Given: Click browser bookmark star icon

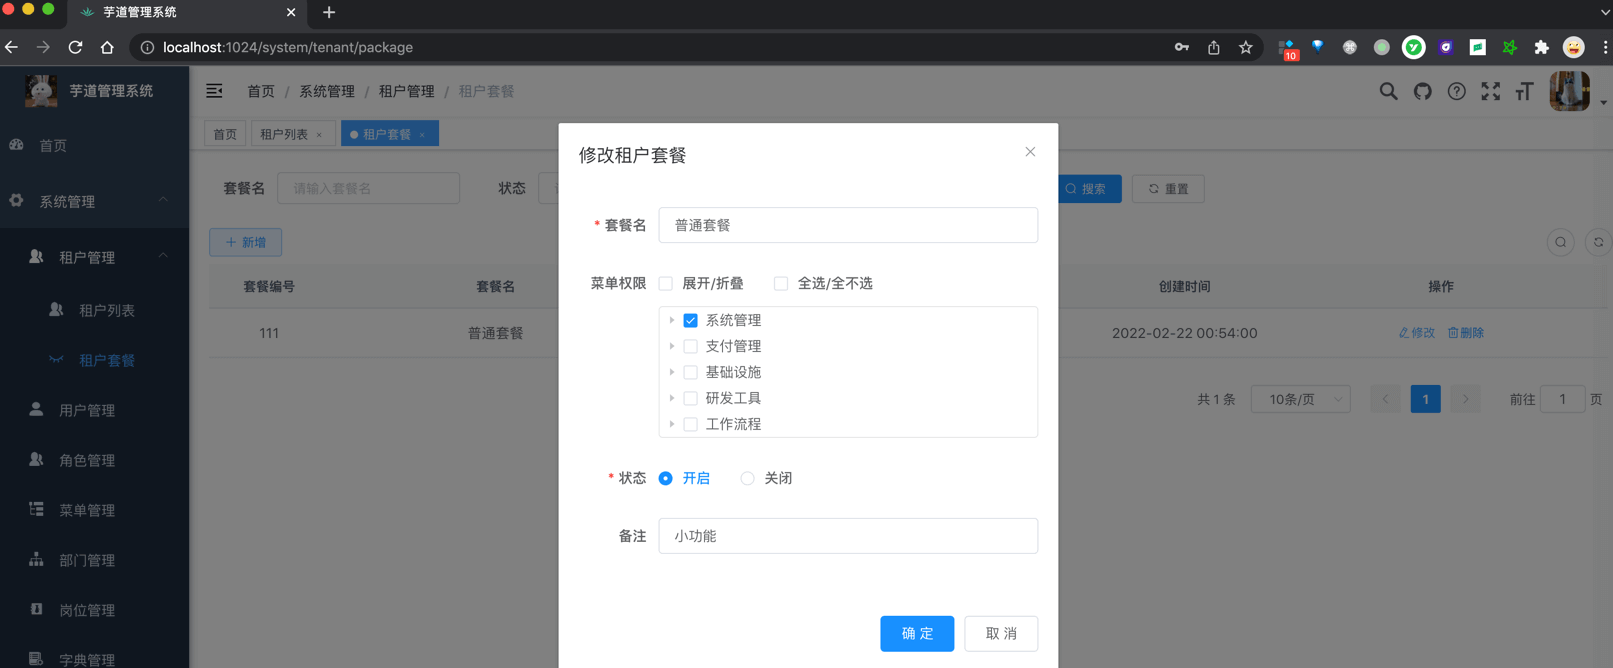Looking at the screenshot, I should [1245, 47].
